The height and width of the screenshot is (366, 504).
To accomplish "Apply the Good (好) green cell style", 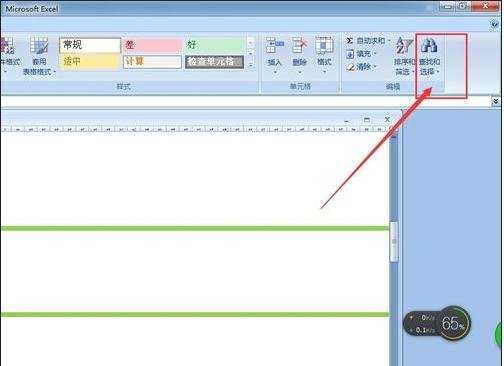I will (x=215, y=45).
